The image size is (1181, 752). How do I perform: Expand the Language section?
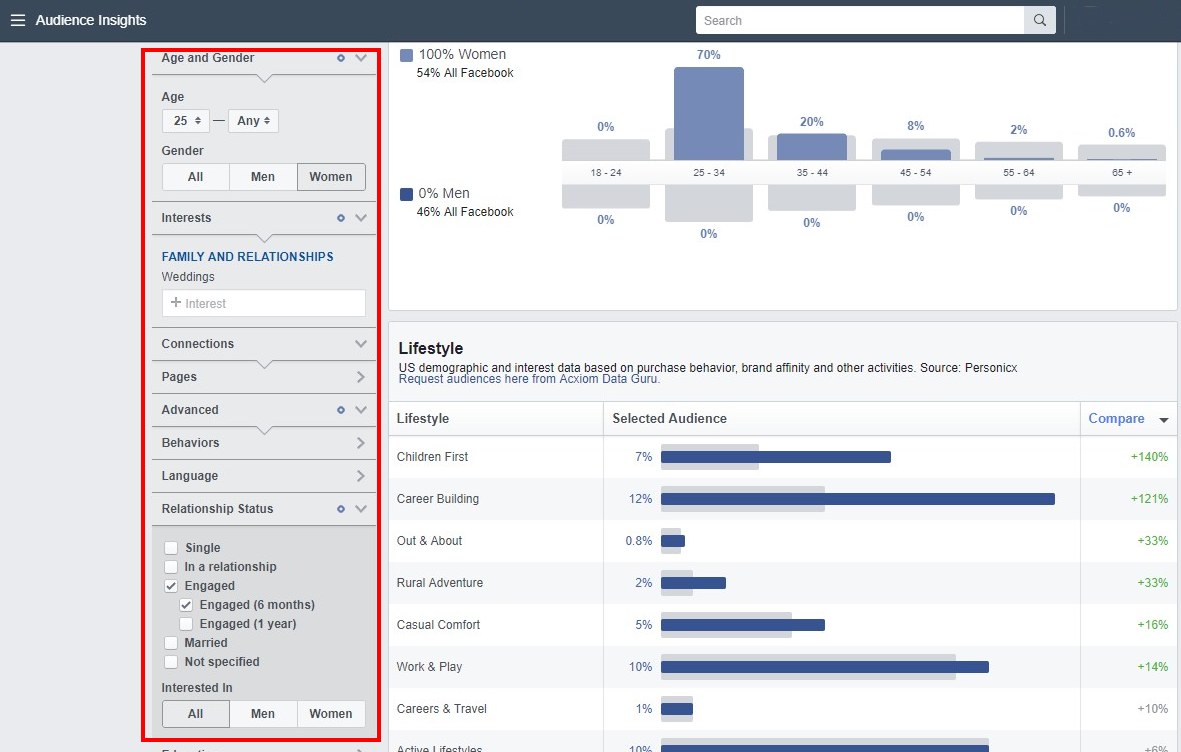pos(361,475)
